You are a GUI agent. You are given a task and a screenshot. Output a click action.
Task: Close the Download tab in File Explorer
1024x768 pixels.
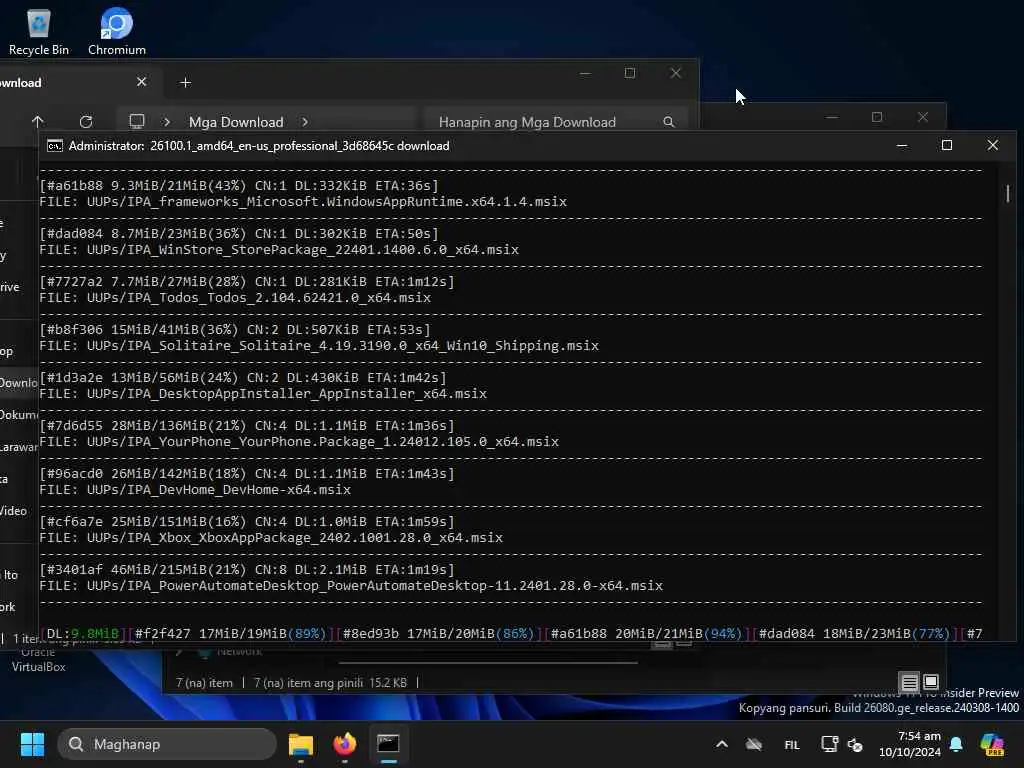(x=141, y=82)
